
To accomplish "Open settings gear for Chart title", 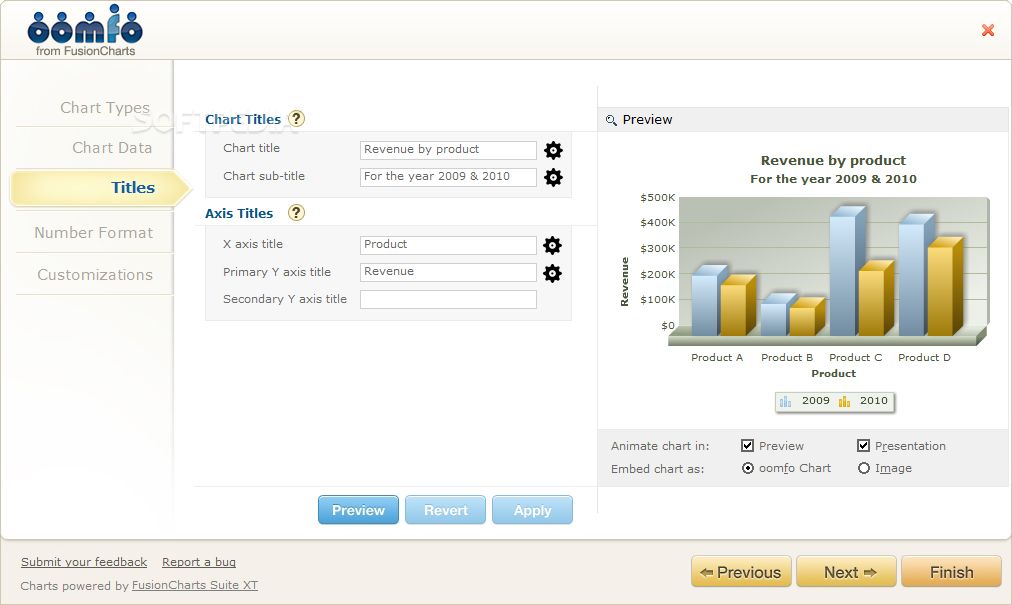I will (x=553, y=150).
